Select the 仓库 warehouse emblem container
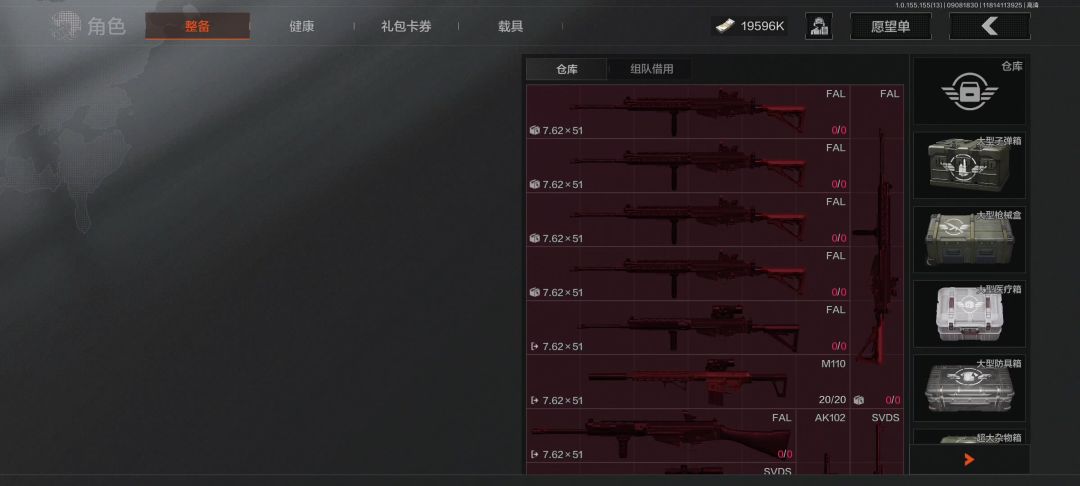 tap(969, 91)
